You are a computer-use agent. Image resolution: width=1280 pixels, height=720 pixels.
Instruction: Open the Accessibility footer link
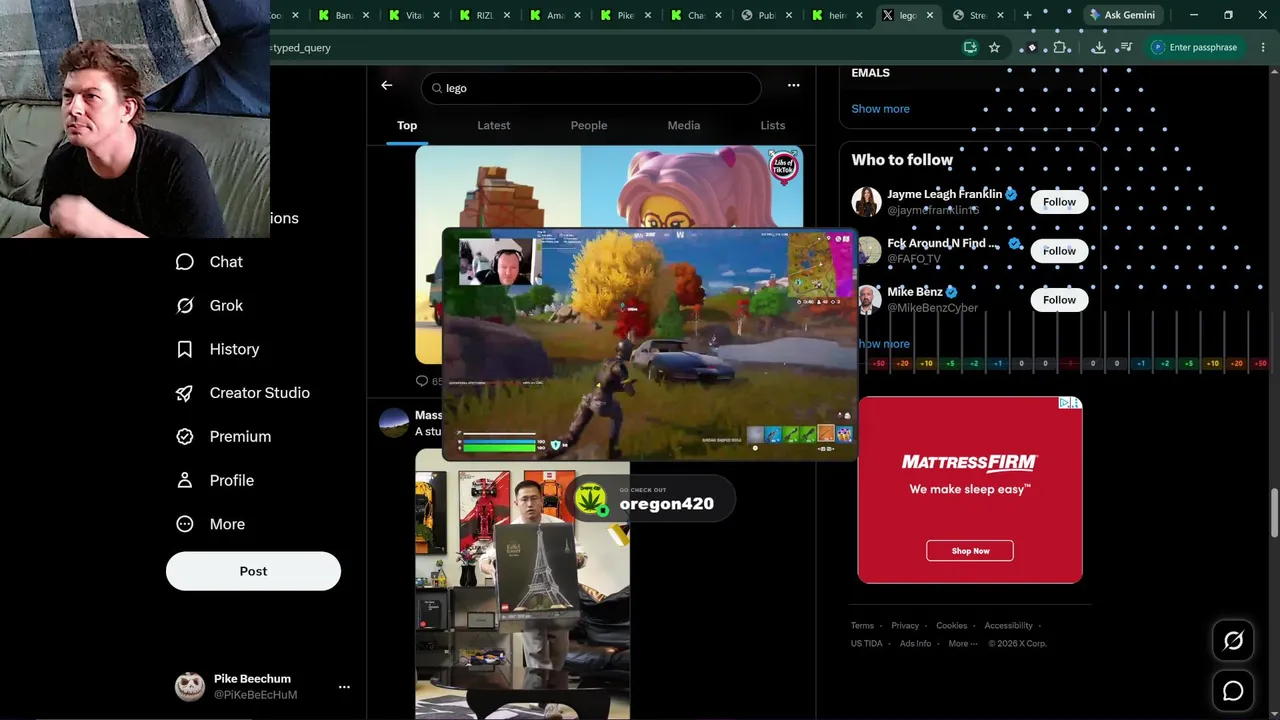pos(1008,626)
